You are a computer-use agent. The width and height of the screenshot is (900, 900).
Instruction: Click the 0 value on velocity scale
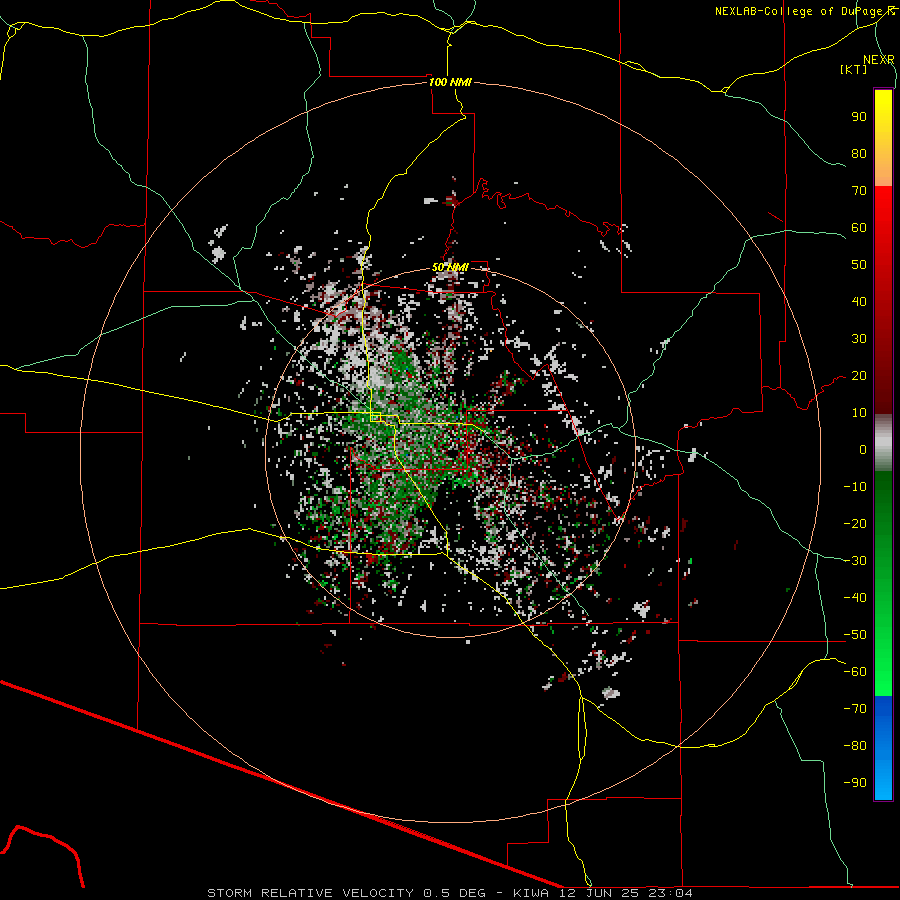click(863, 450)
